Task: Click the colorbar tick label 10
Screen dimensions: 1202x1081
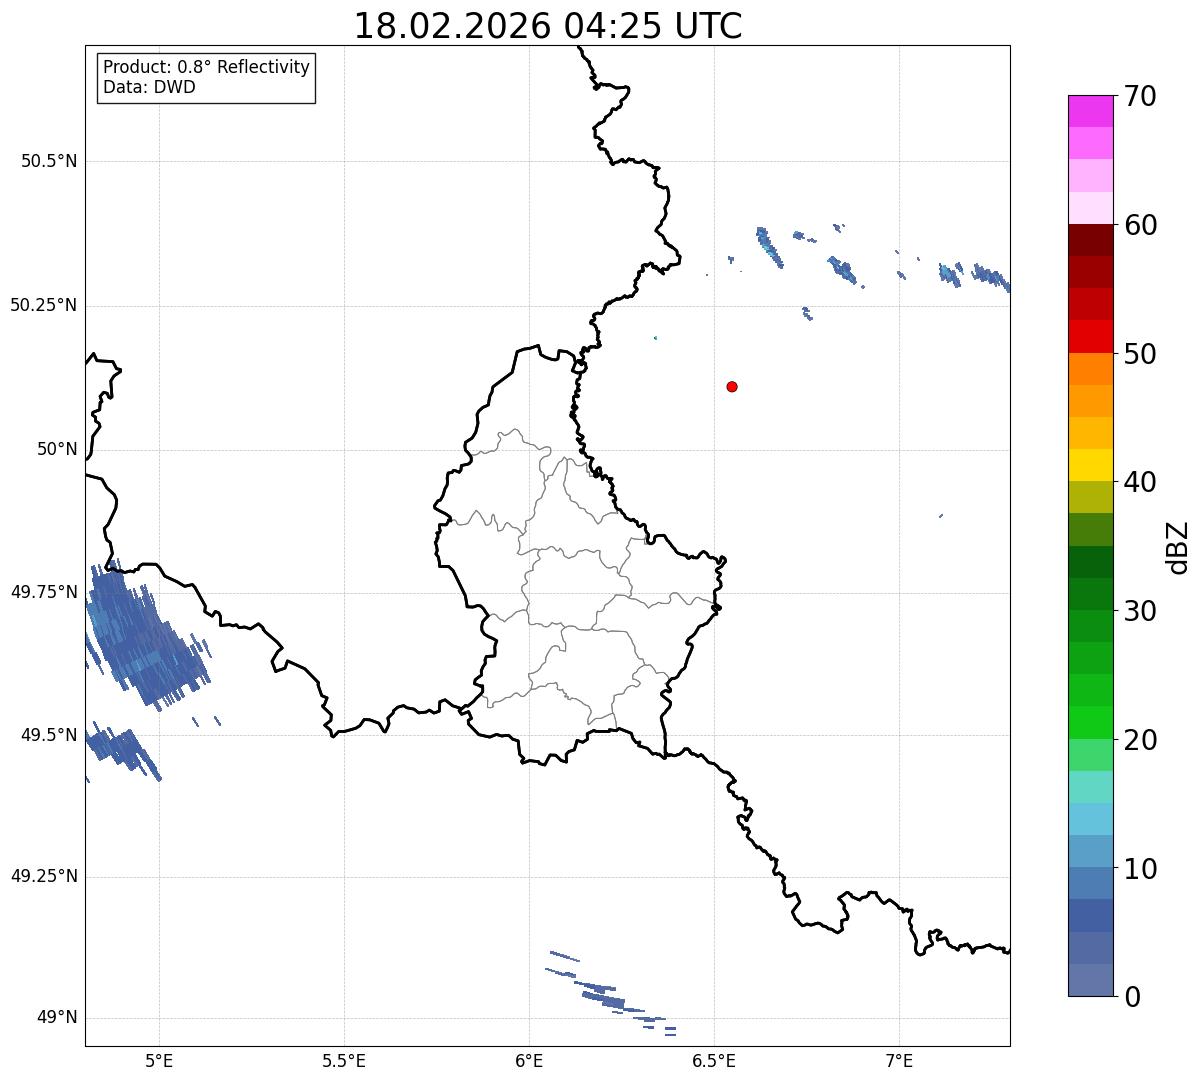Action: (1140, 869)
